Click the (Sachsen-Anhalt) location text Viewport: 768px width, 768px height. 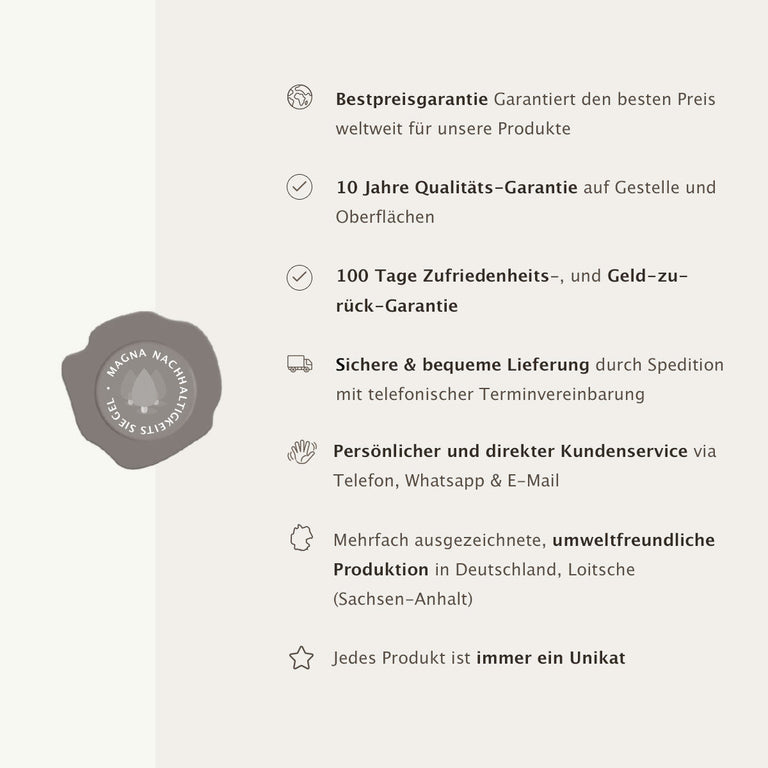pos(403,599)
